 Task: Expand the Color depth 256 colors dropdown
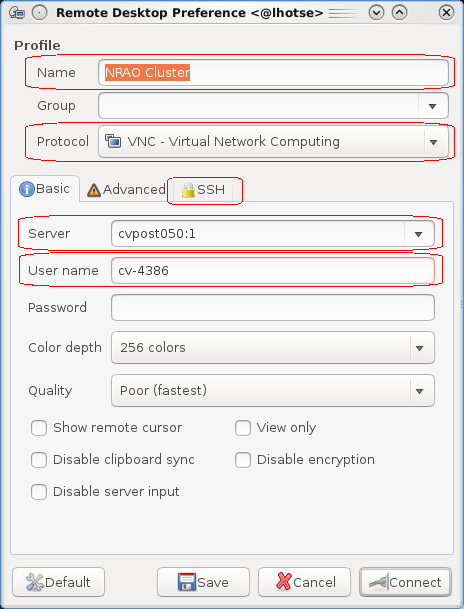pos(419,348)
